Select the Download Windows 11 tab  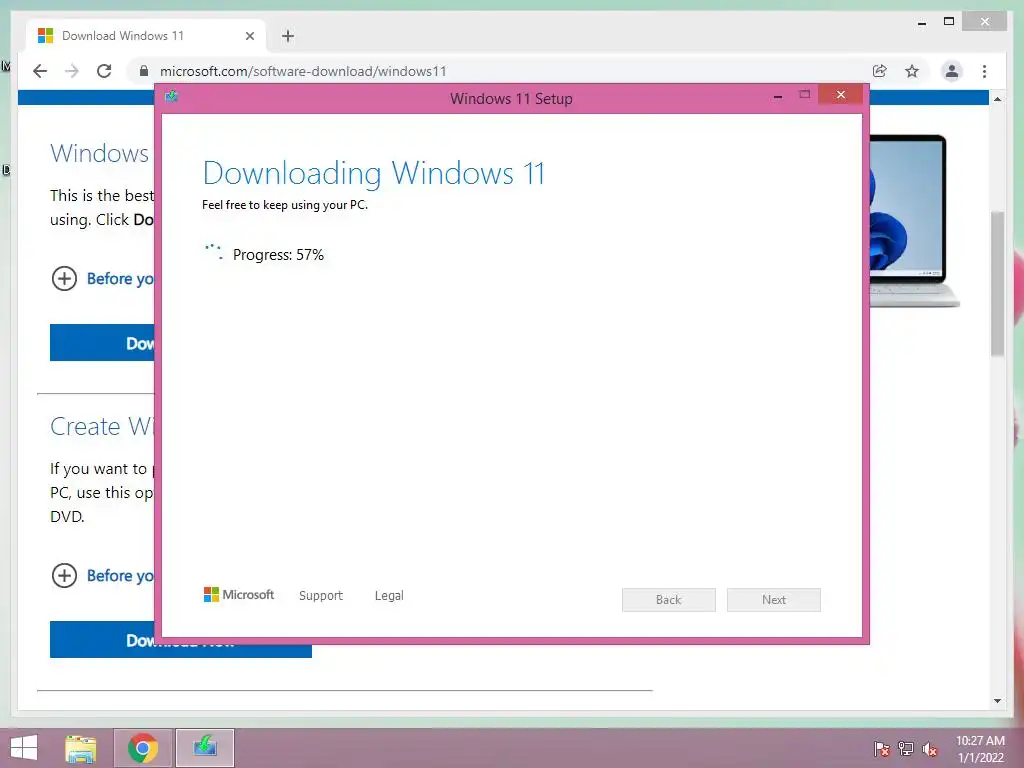point(146,36)
